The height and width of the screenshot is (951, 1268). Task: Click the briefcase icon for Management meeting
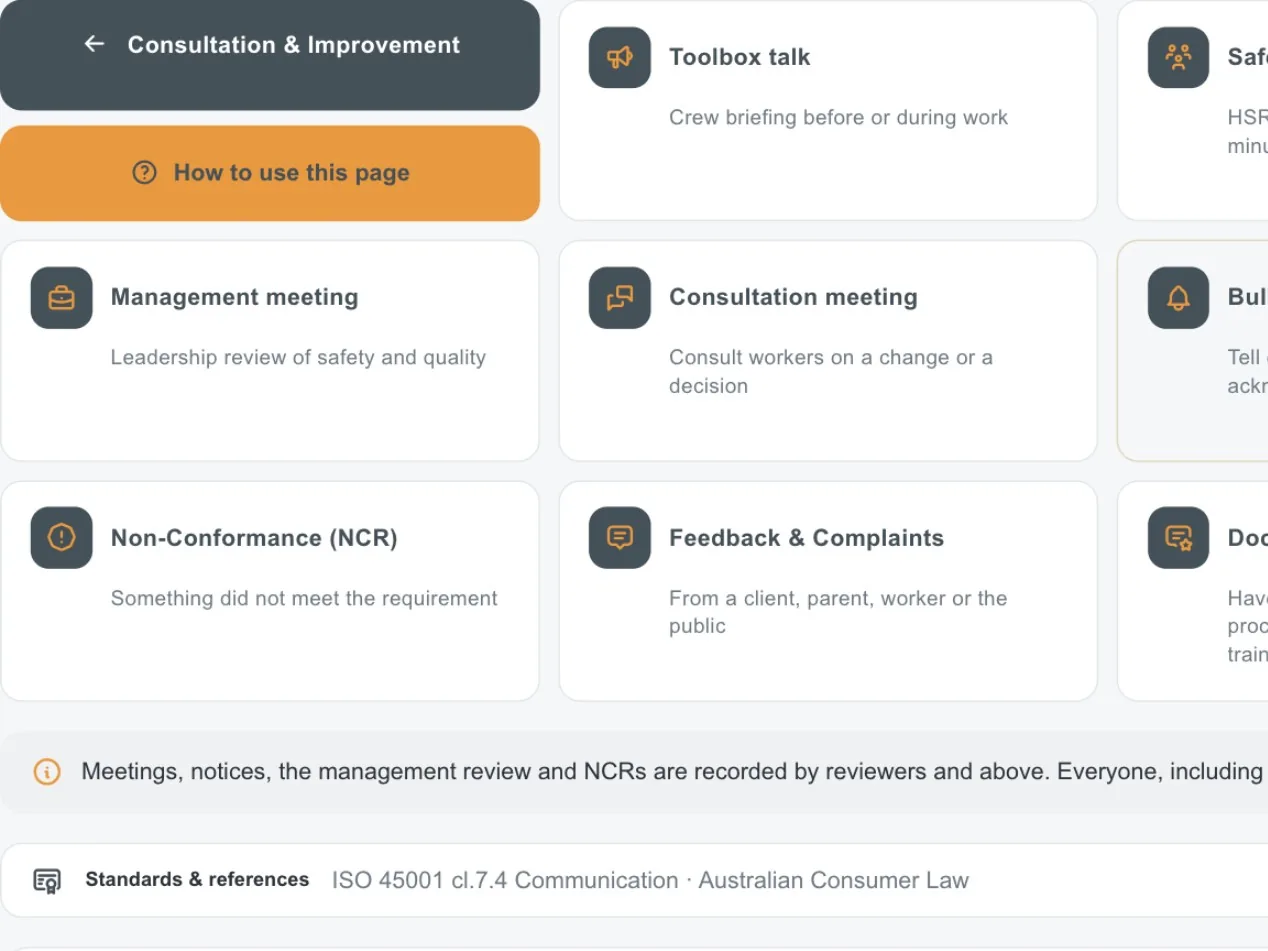(62, 298)
